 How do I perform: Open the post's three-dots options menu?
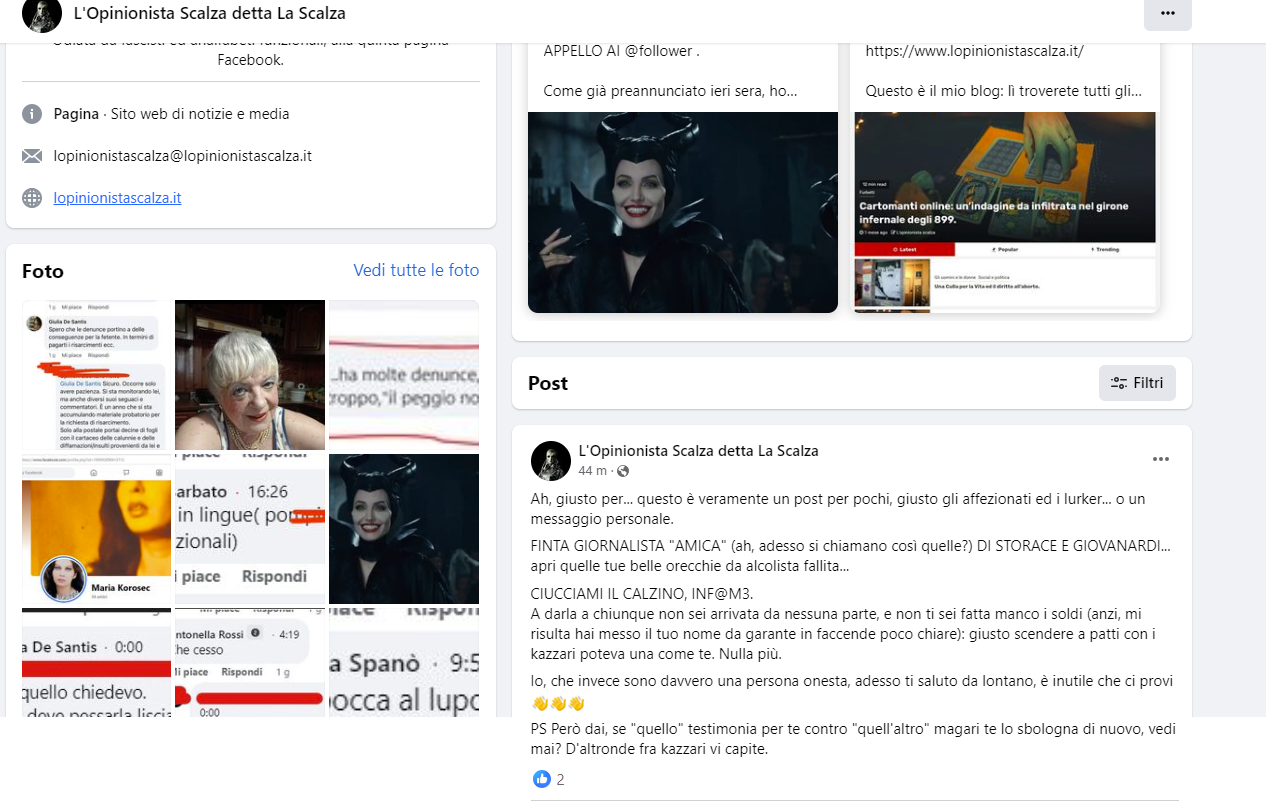tap(1161, 459)
